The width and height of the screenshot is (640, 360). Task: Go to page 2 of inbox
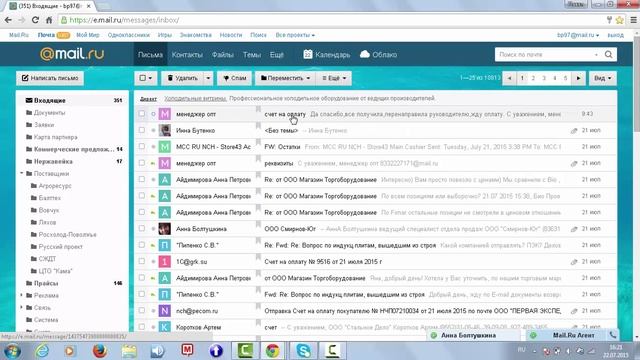533,78
